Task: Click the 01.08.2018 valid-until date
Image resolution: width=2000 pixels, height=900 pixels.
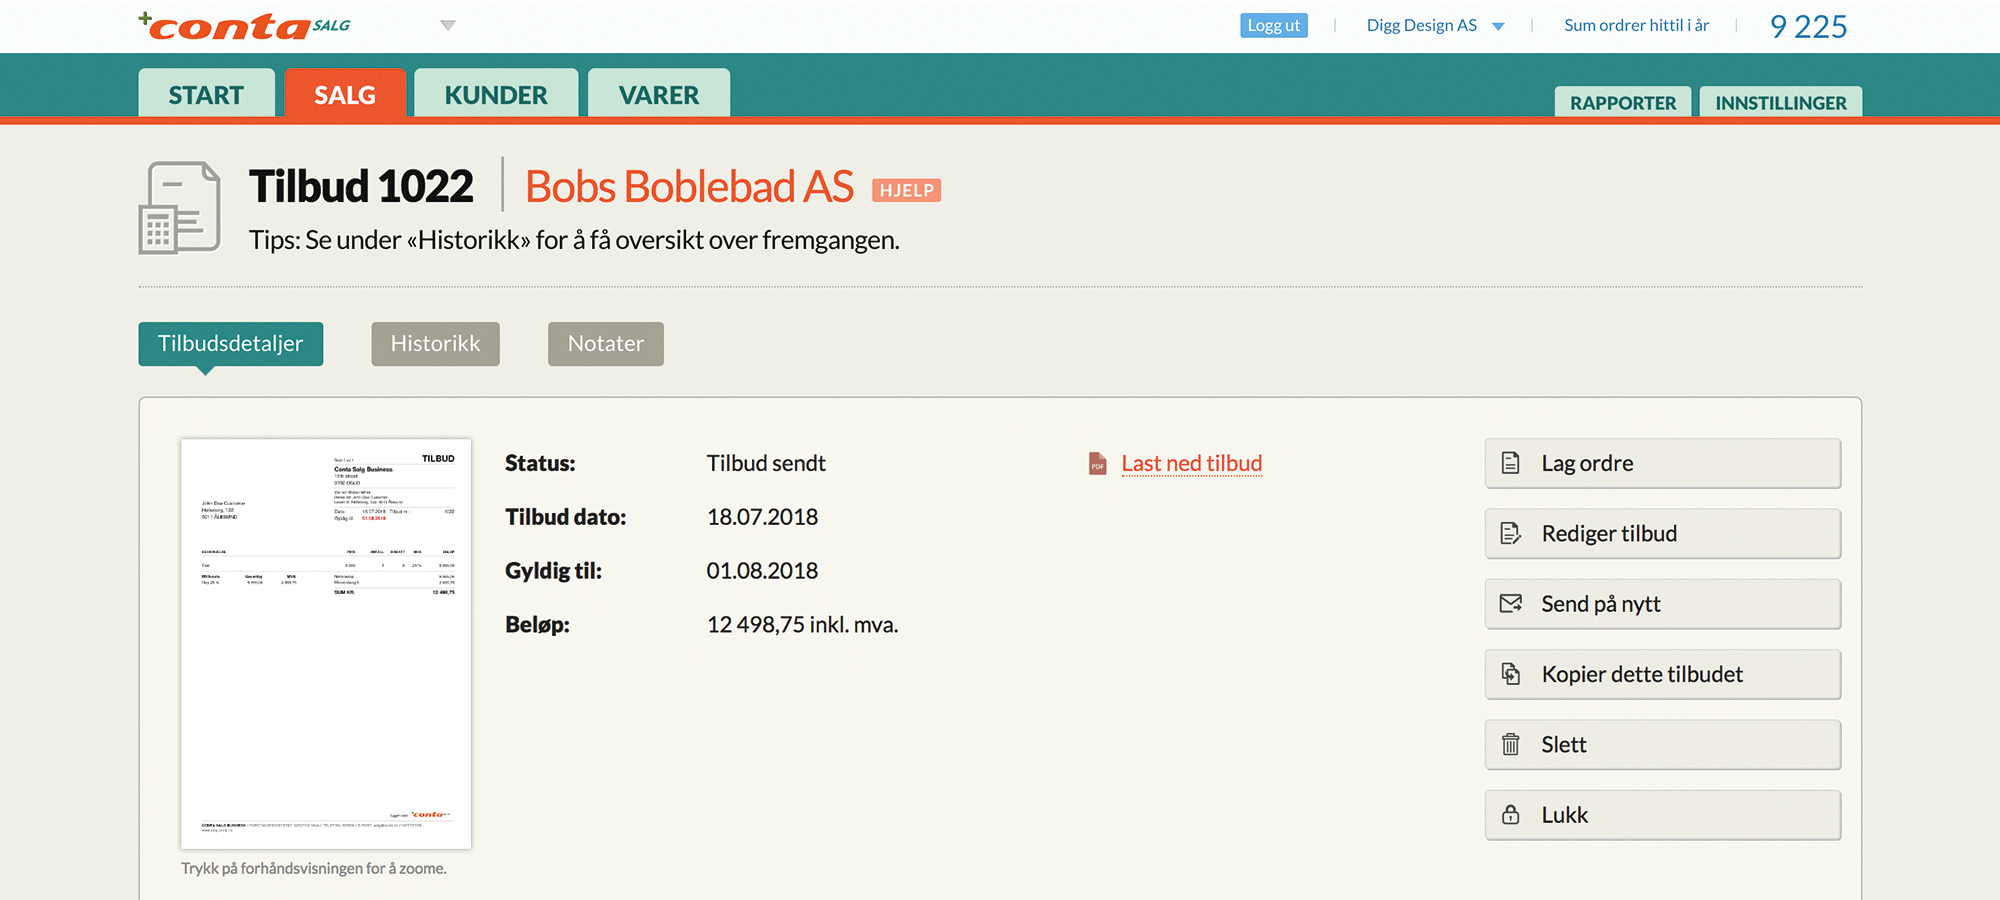Action: pos(762,571)
